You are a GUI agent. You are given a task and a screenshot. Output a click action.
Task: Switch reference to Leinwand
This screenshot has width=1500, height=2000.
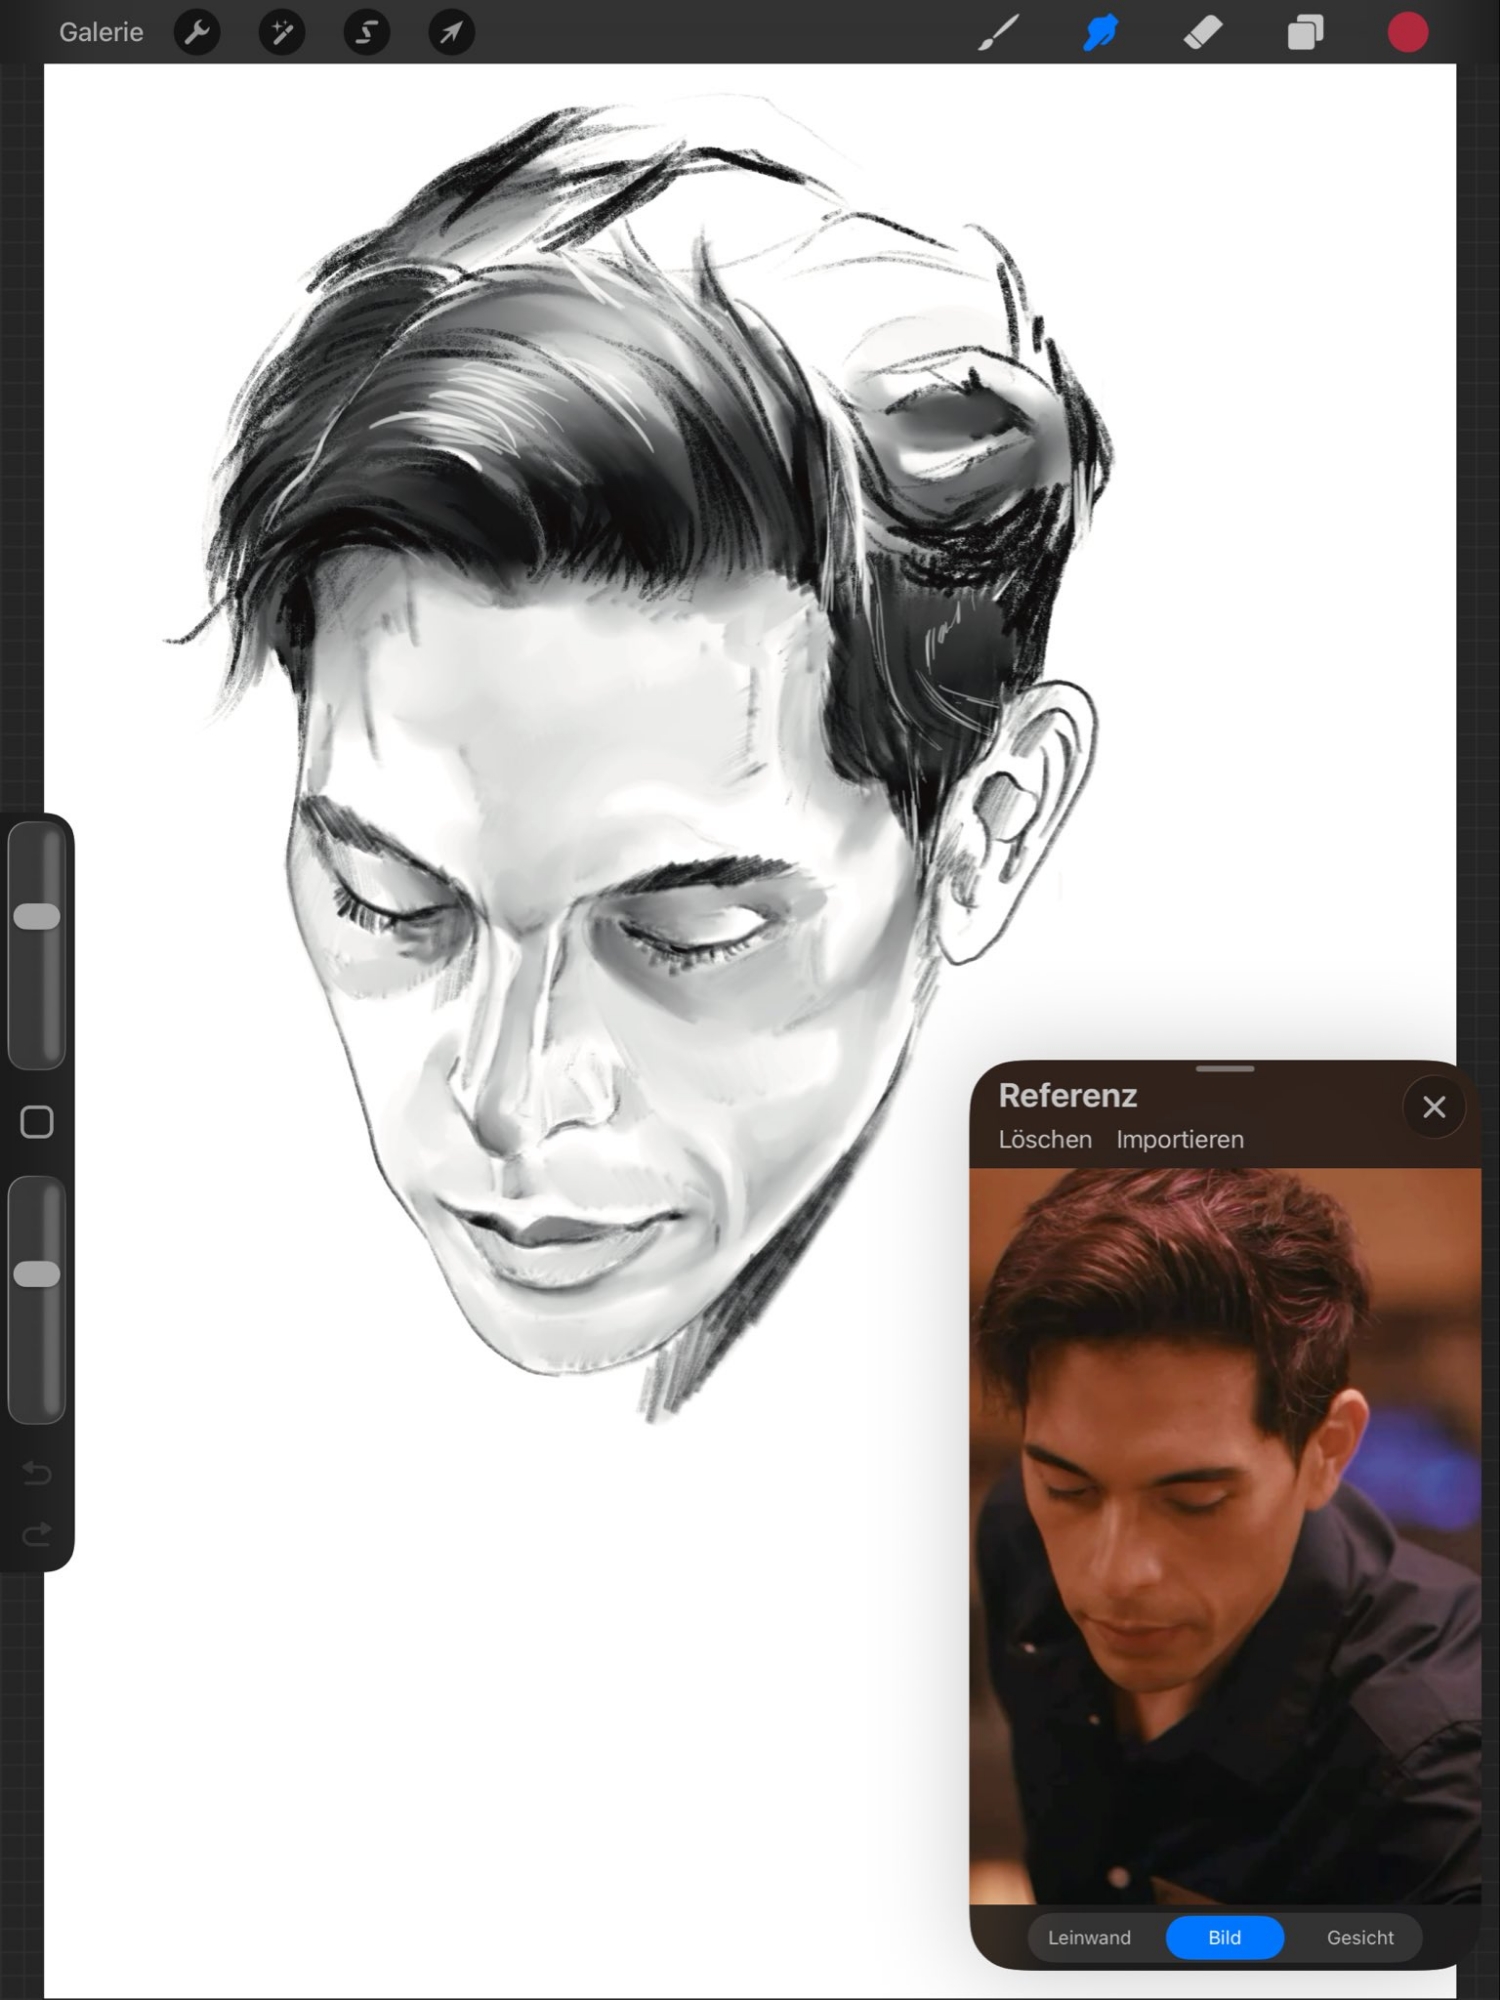coord(1089,1937)
